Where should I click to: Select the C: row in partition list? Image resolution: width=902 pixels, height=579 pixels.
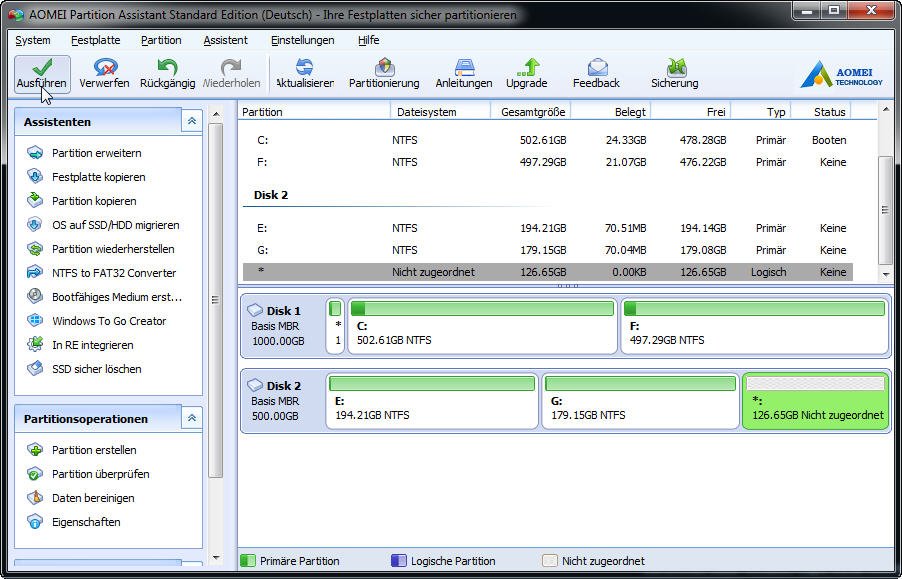click(x=548, y=140)
